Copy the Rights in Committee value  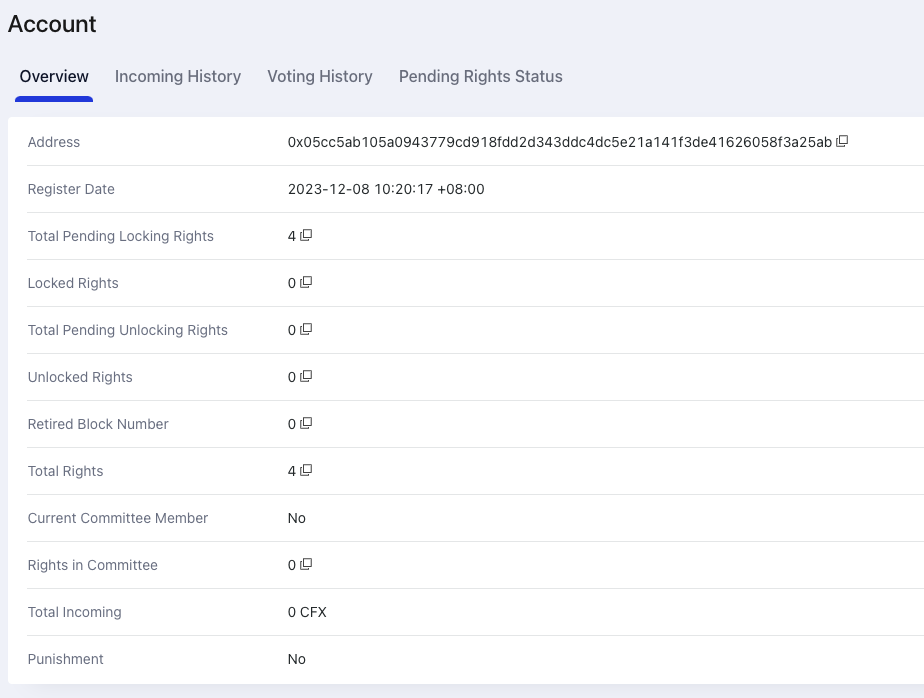coord(306,564)
